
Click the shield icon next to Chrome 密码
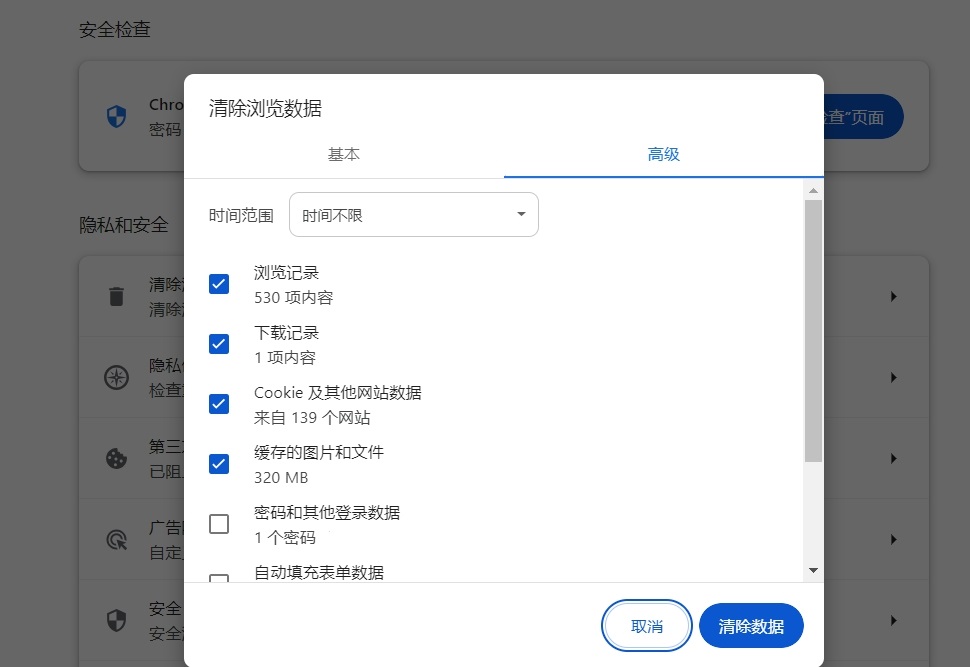click(x=117, y=116)
